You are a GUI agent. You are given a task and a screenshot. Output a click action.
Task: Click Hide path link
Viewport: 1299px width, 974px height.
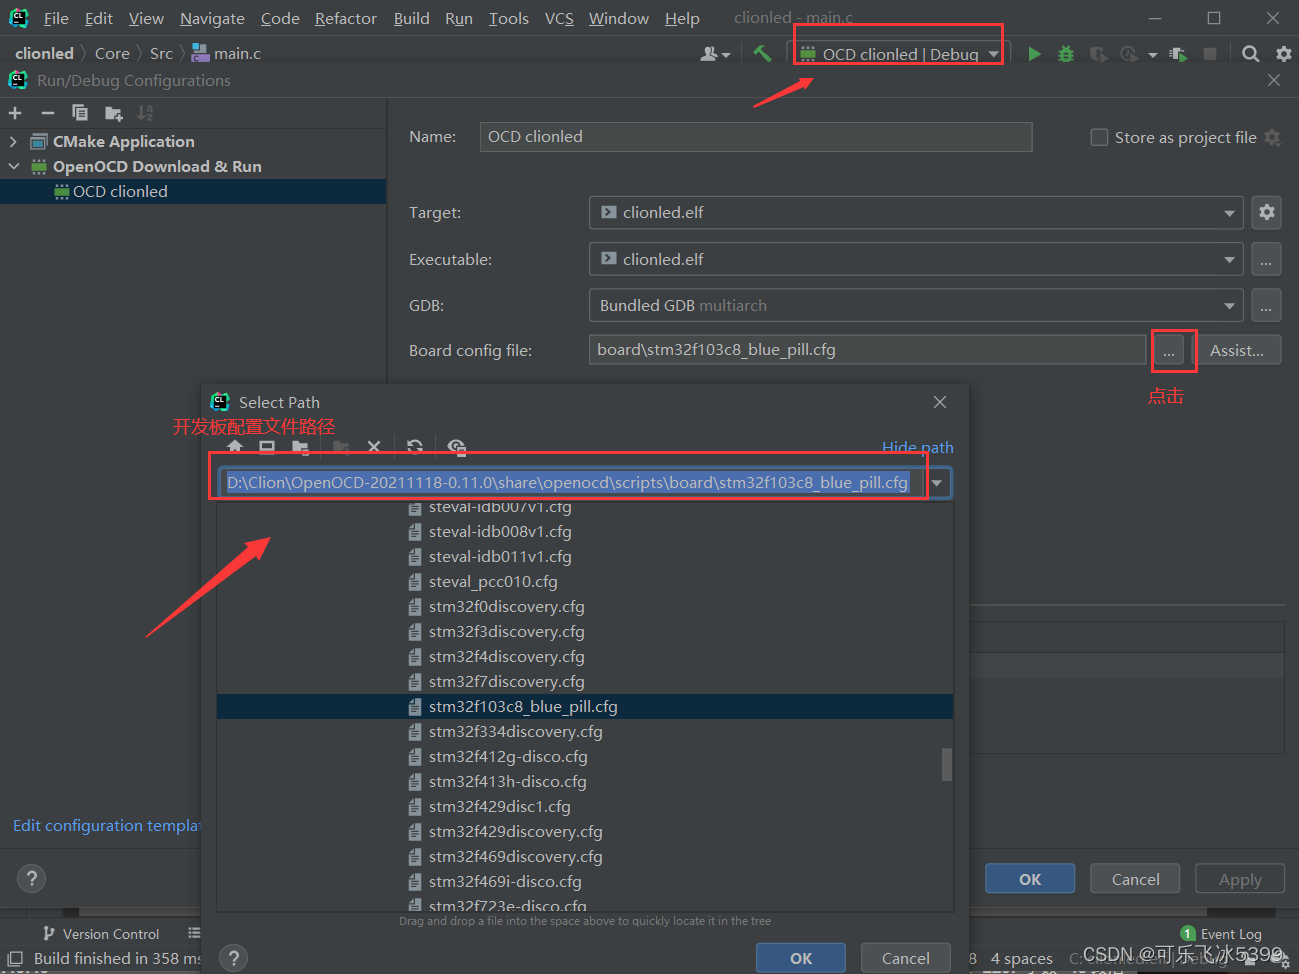click(918, 447)
